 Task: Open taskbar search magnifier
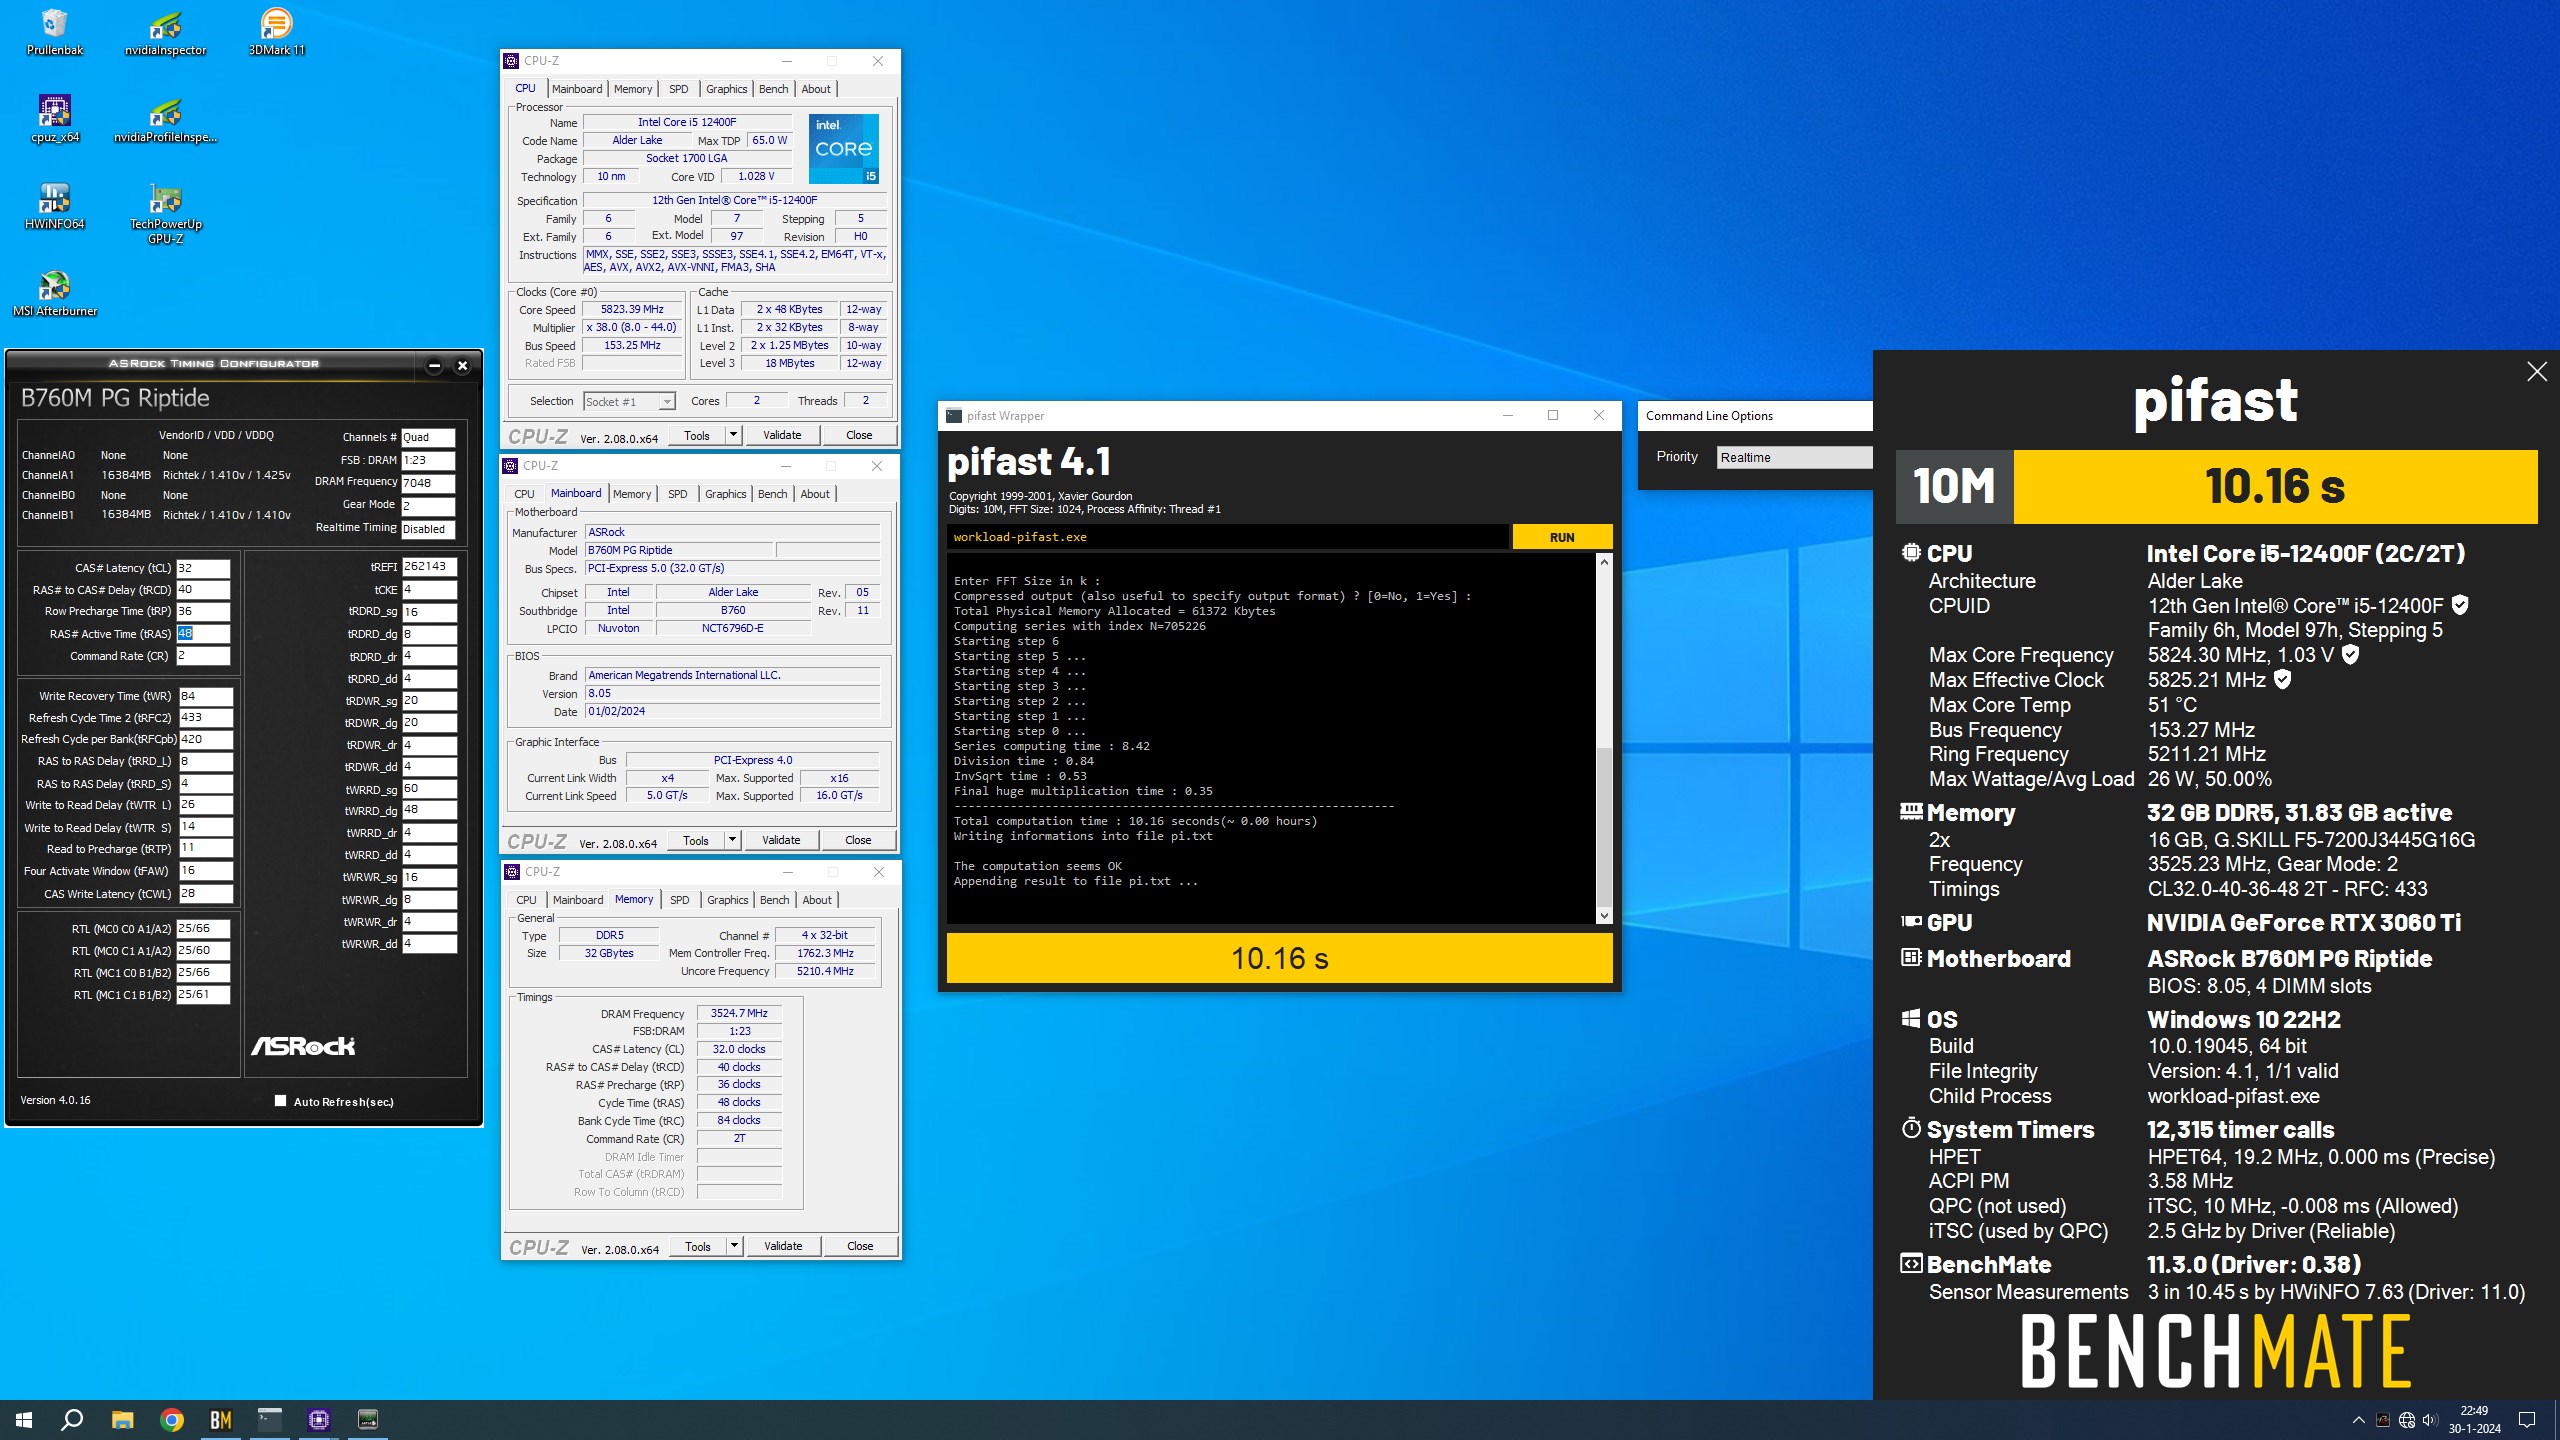72,1419
